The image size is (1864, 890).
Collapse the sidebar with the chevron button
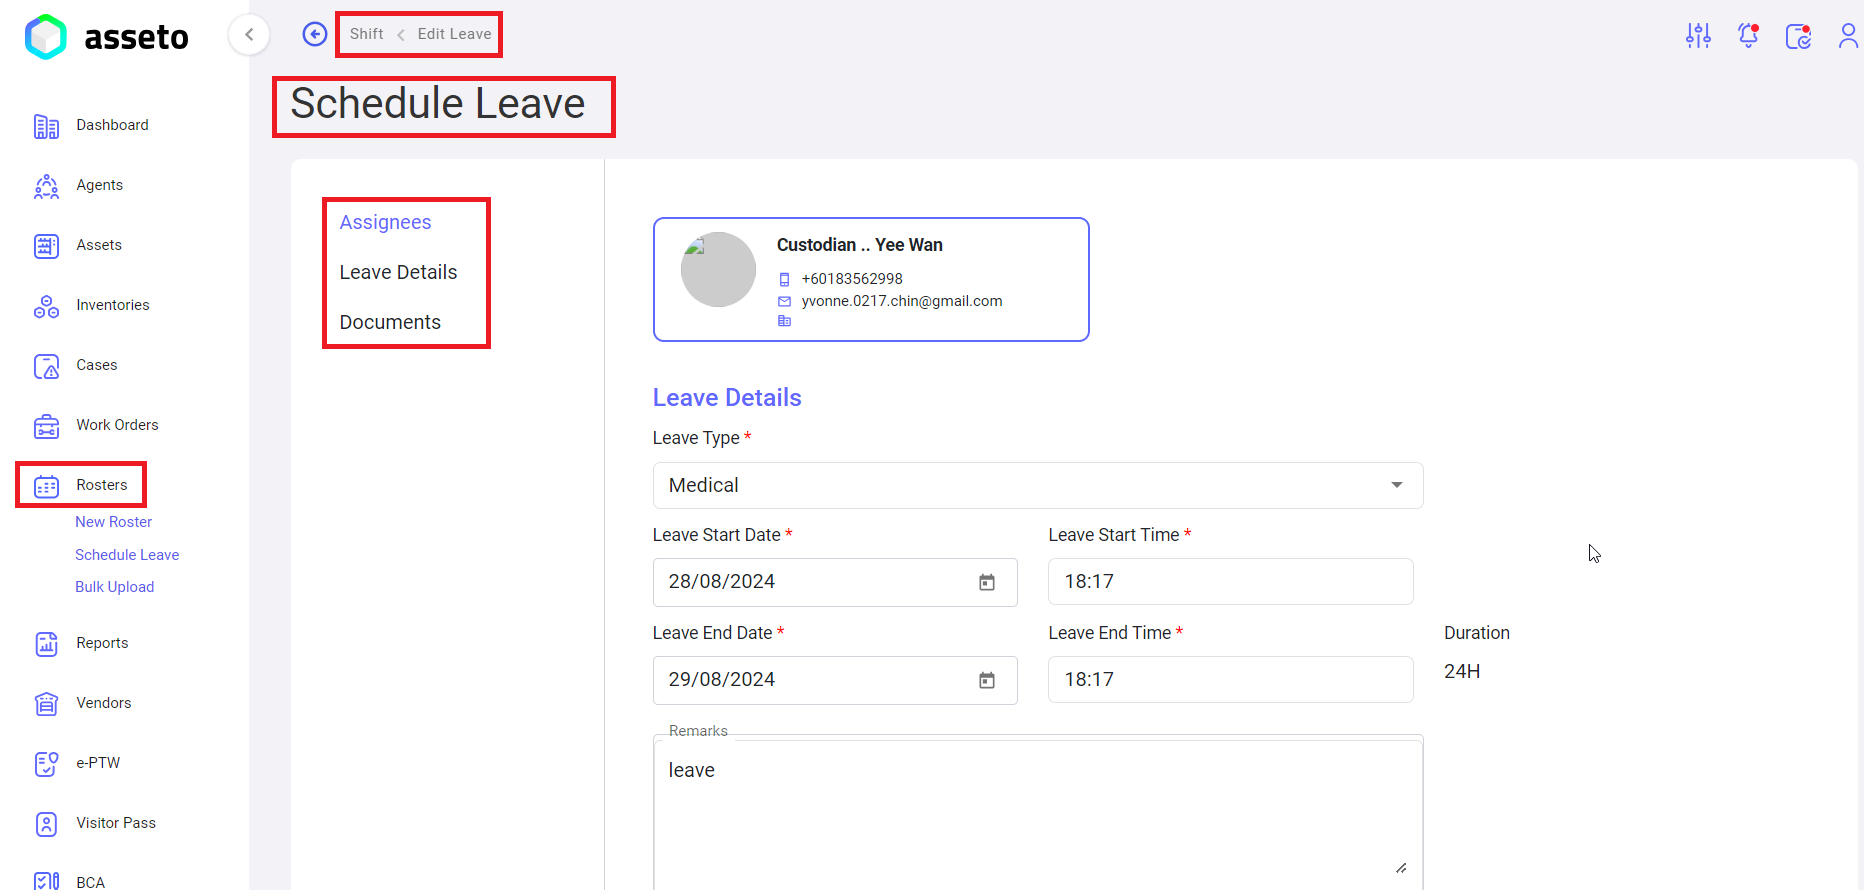pyautogui.click(x=249, y=35)
